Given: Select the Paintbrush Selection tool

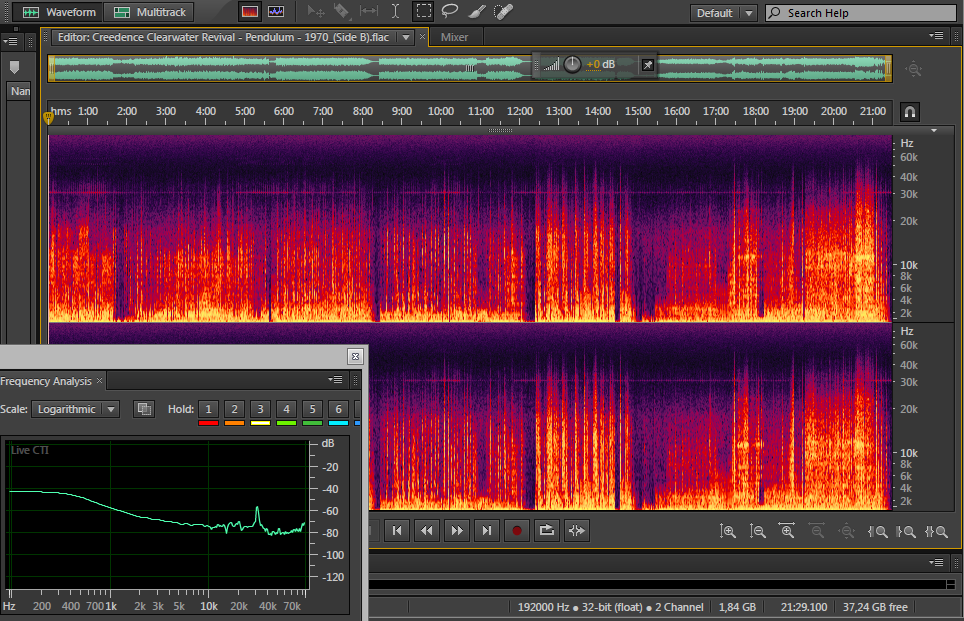Looking at the screenshot, I should pos(476,12).
